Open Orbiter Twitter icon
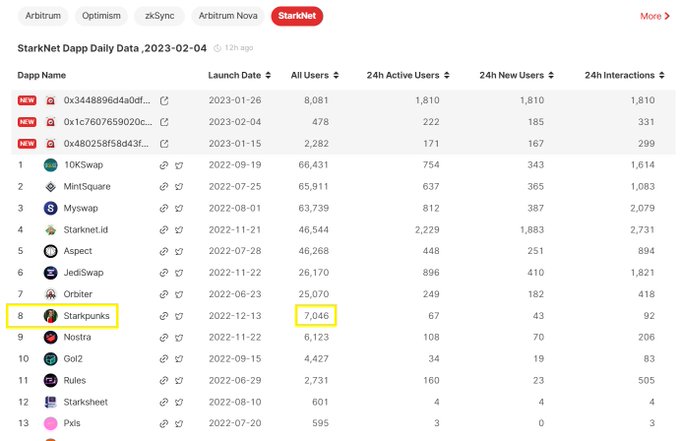Viewport: 680px width, 441px height. pyautogui.click(x=179, y=294)
